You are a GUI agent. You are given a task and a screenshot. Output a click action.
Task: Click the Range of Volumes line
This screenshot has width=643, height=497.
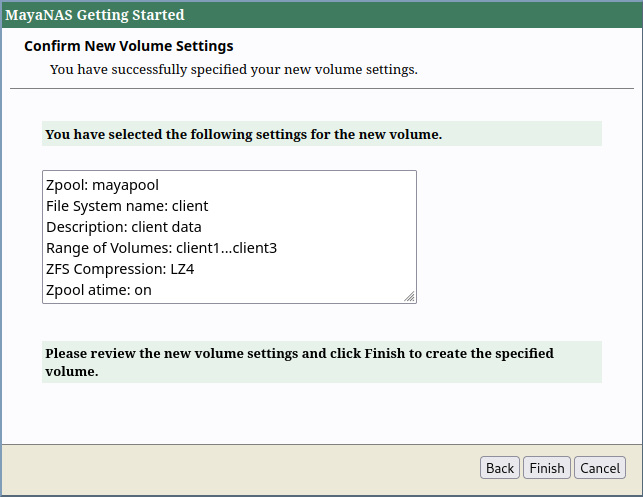[161, 248]
